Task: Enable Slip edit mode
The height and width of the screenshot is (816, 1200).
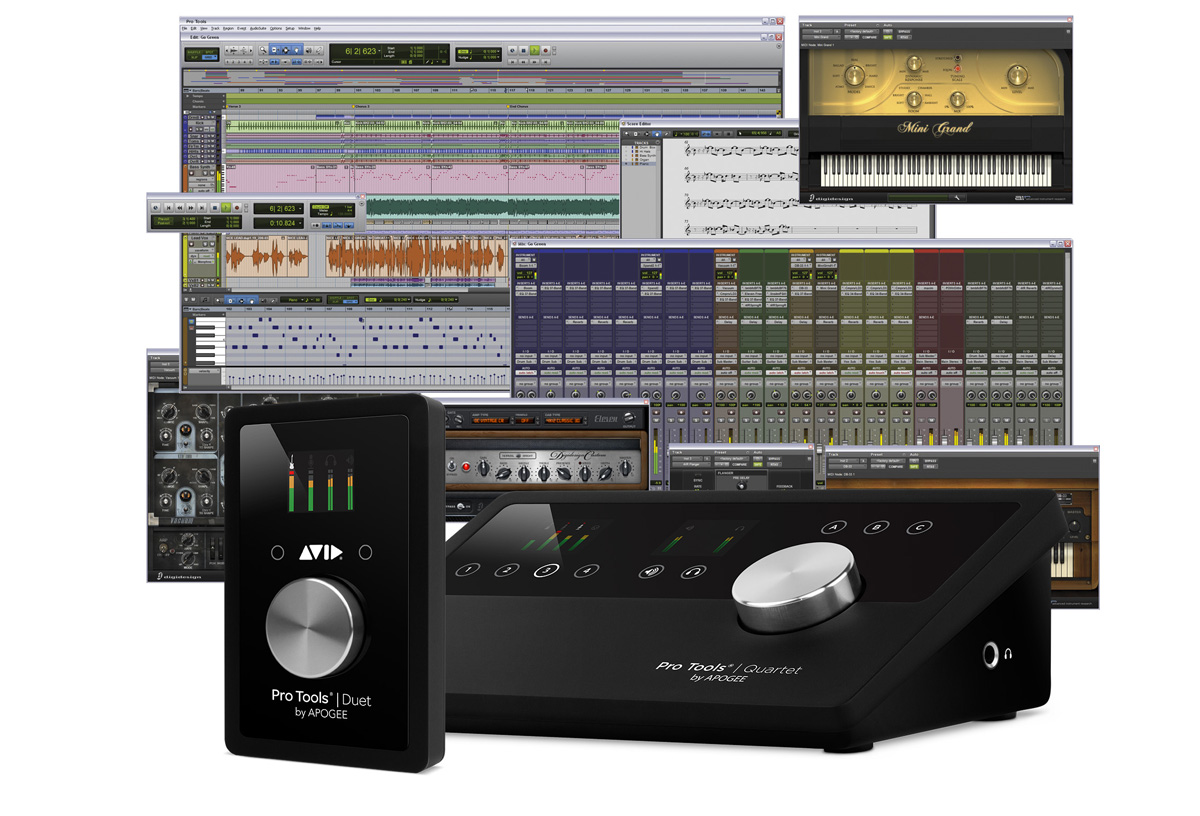Action: 193,57
